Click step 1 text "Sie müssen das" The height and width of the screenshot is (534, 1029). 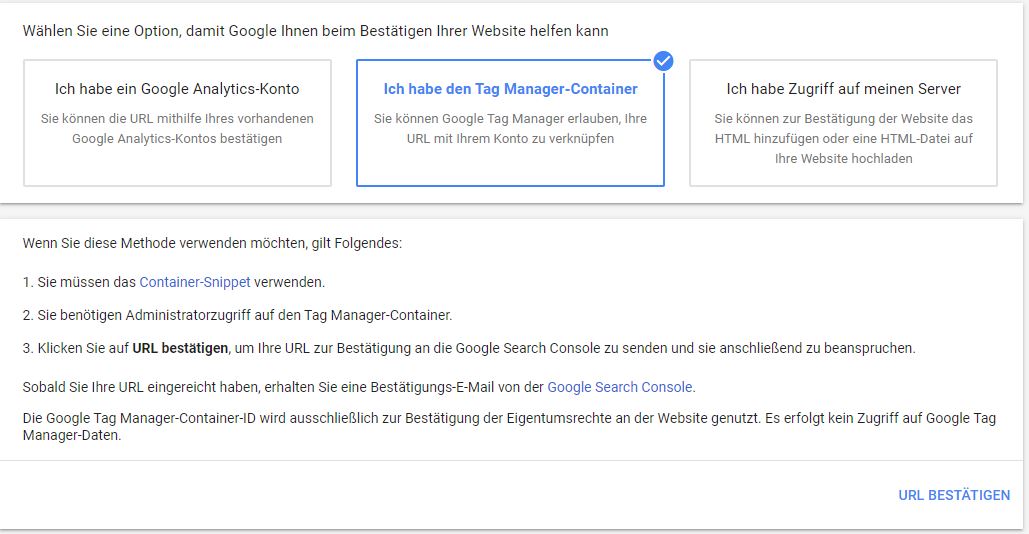click(x=87, y=283)
